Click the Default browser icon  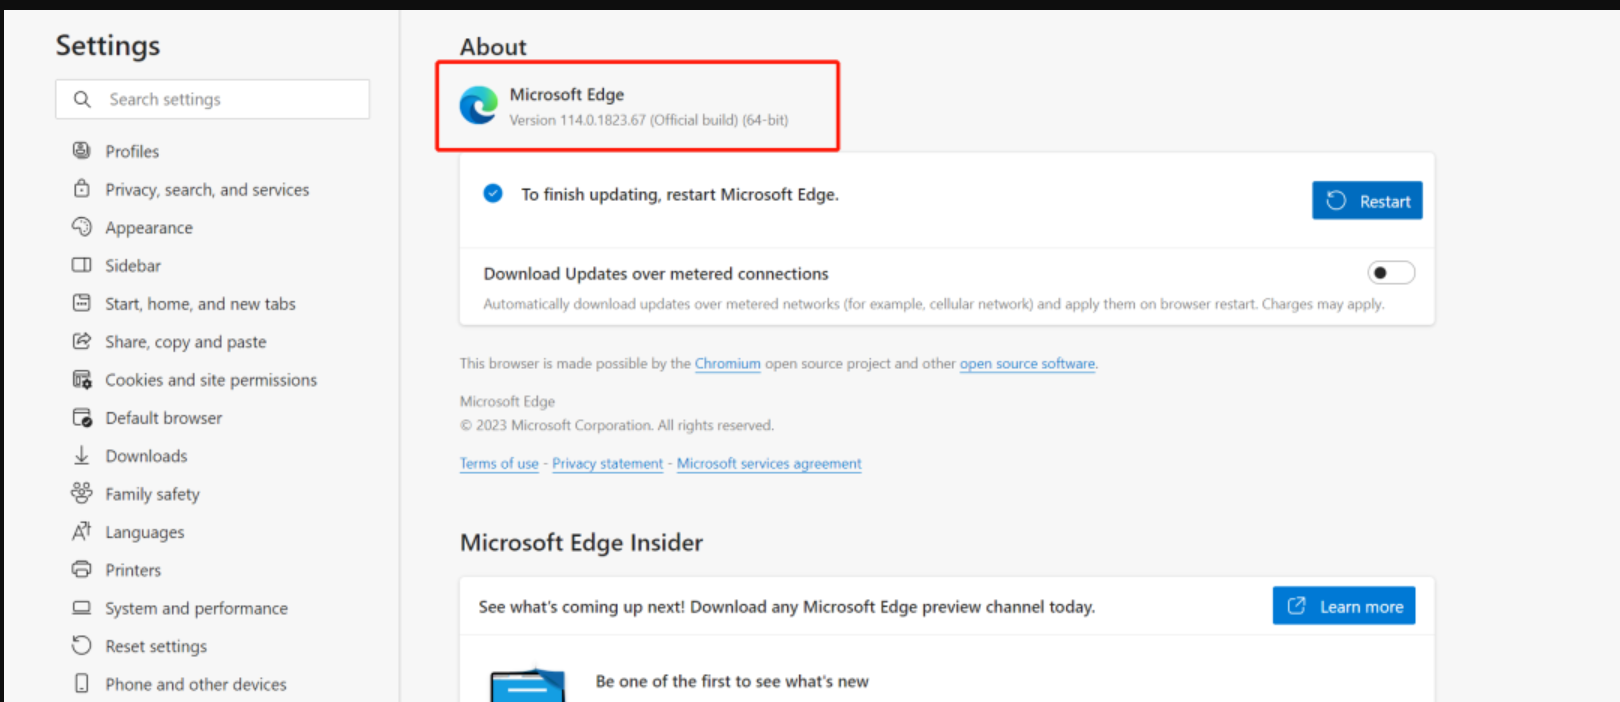81,418
